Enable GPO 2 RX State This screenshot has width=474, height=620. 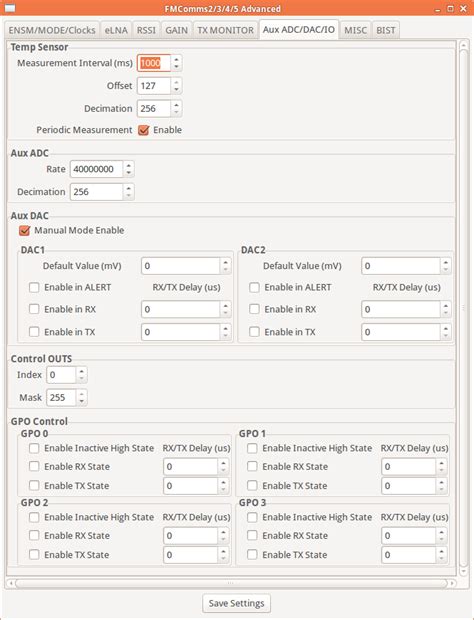click(x=34, y=536)
